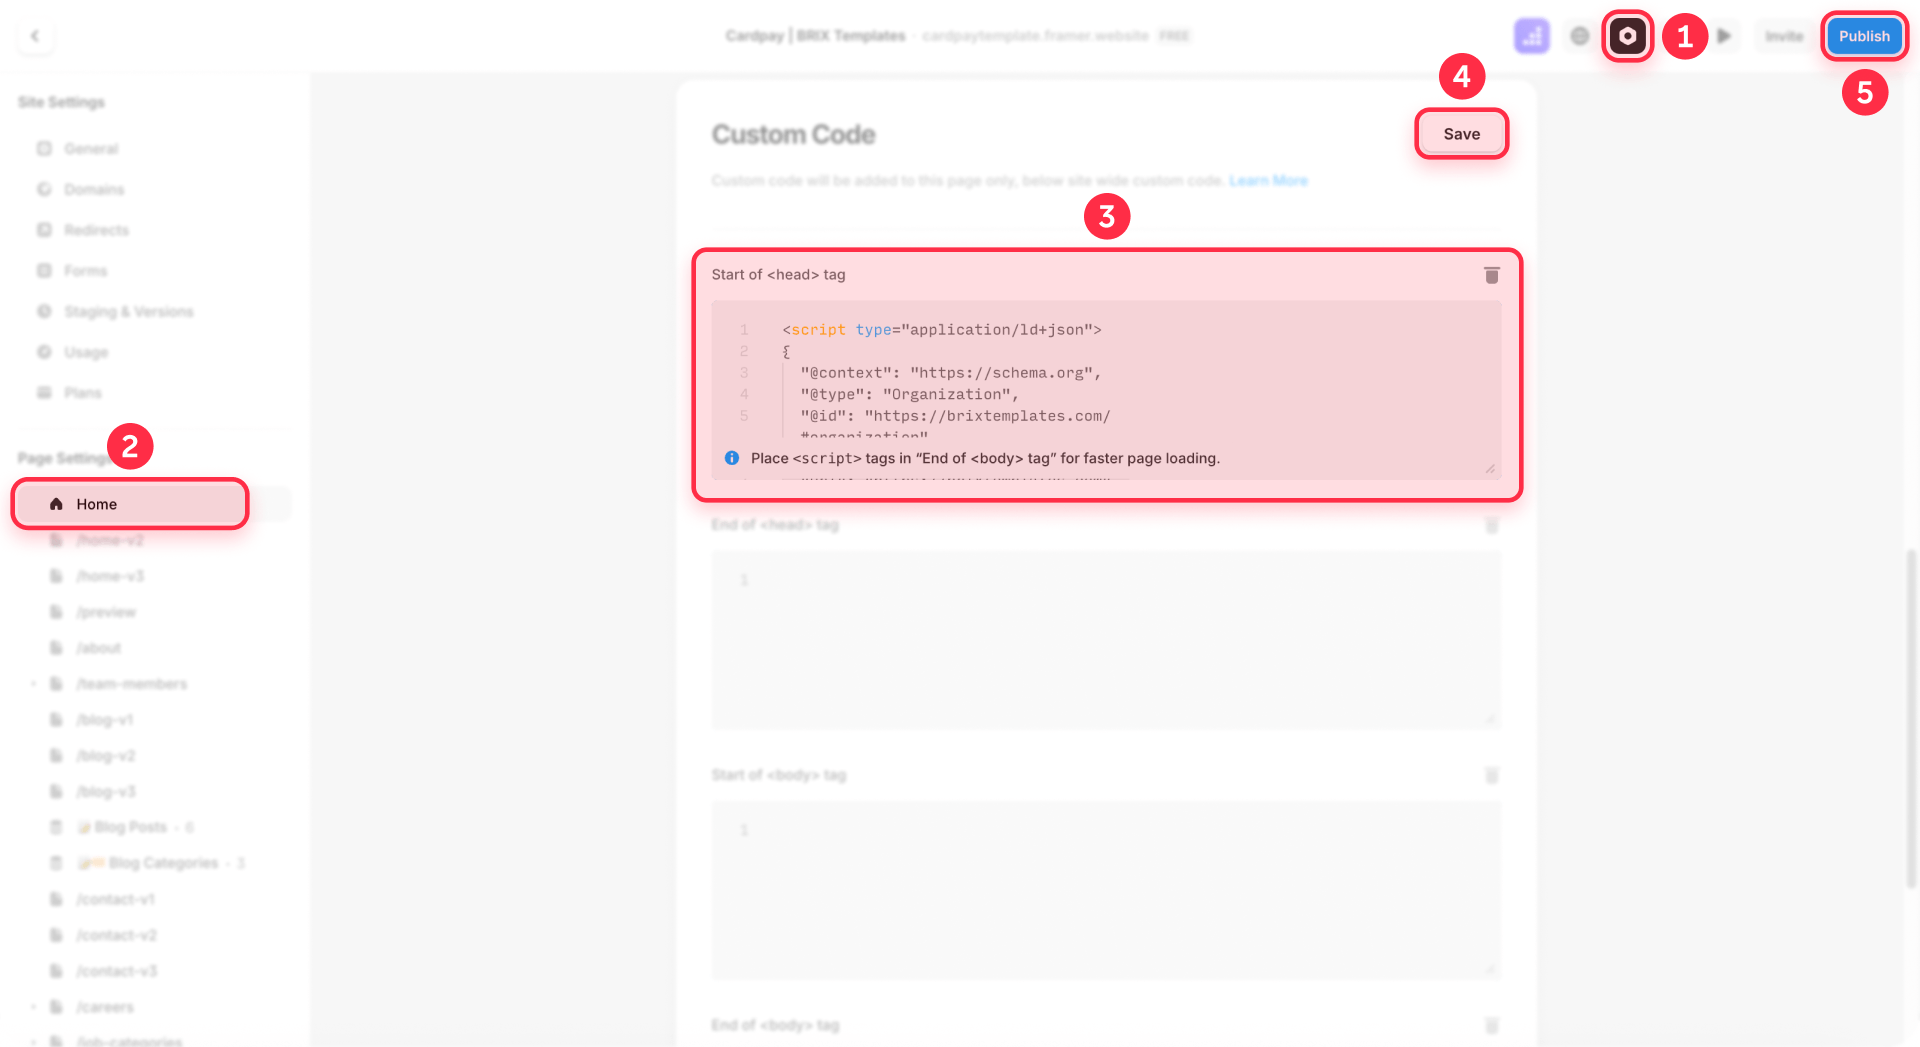
Task: Select the /contact-v2 page
Action: [x=117, y=935]
